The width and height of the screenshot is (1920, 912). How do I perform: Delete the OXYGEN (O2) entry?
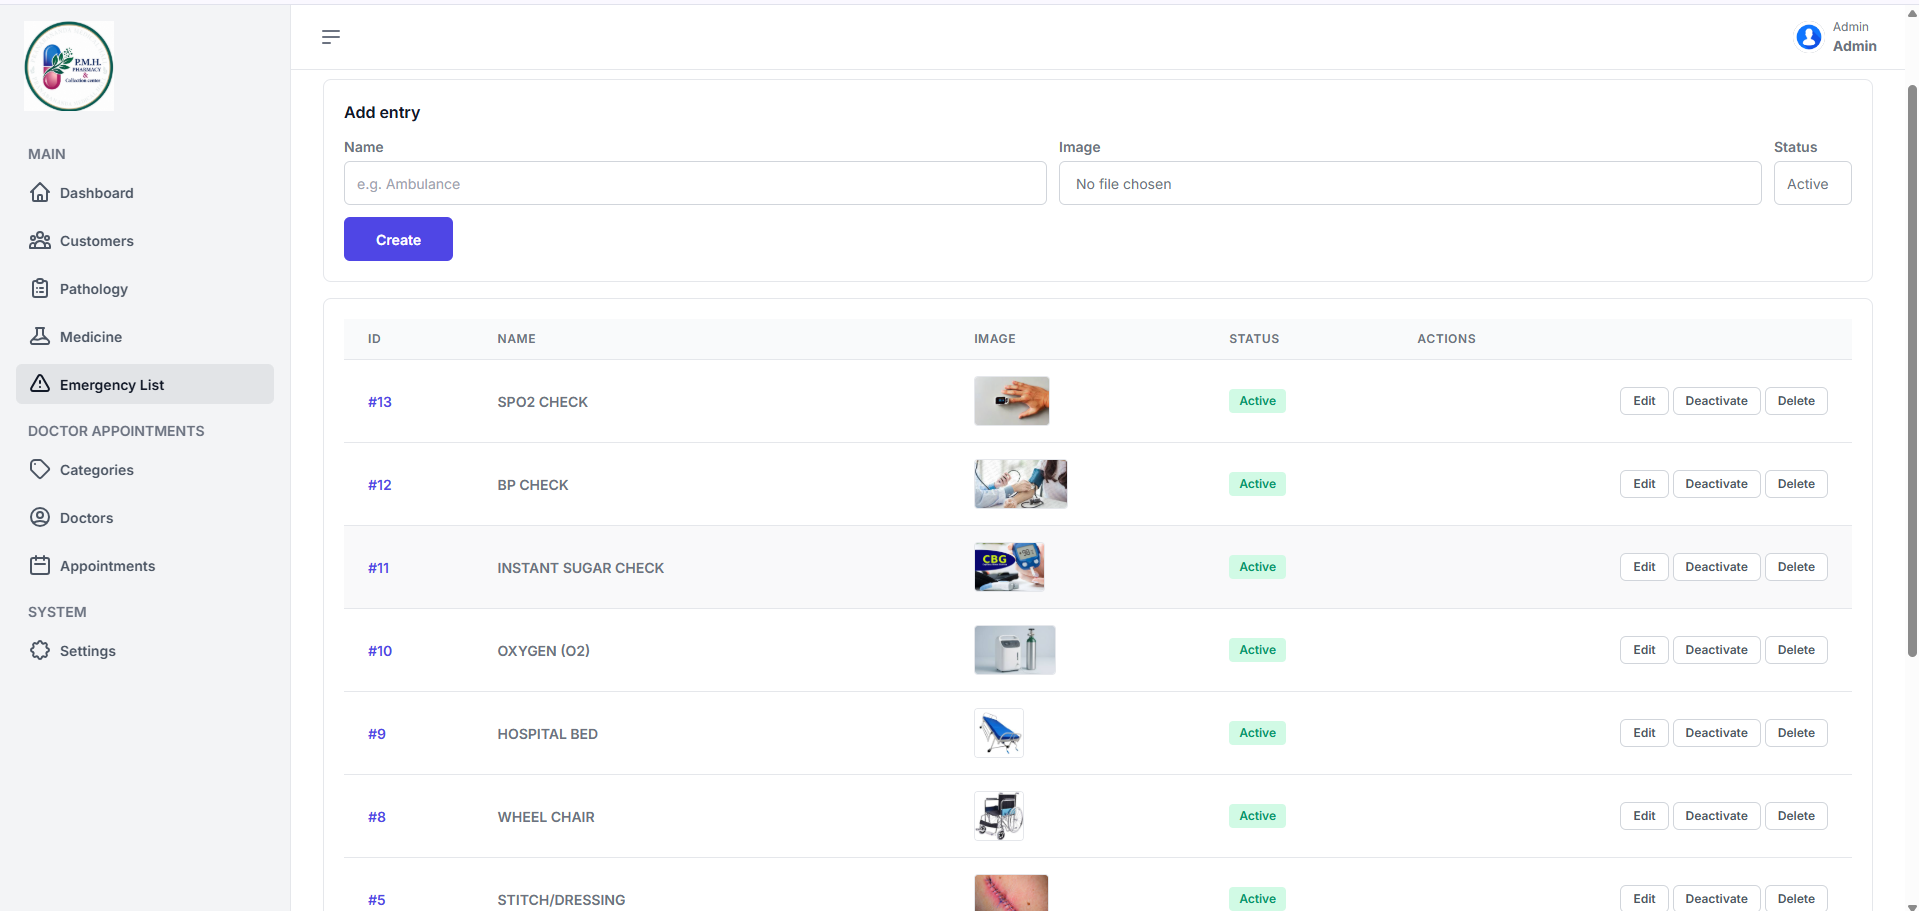coord(1796,650)
